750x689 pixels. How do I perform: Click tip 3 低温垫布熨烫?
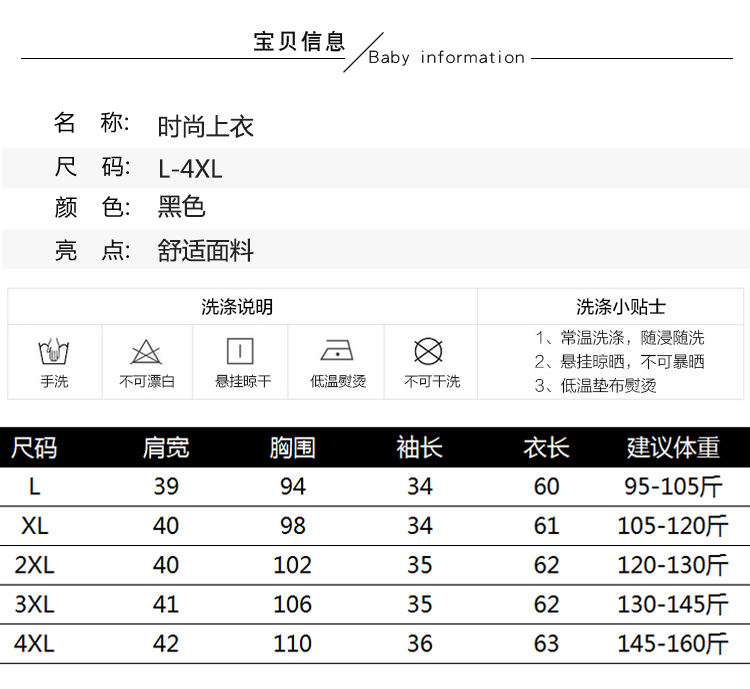coord(596,386)
